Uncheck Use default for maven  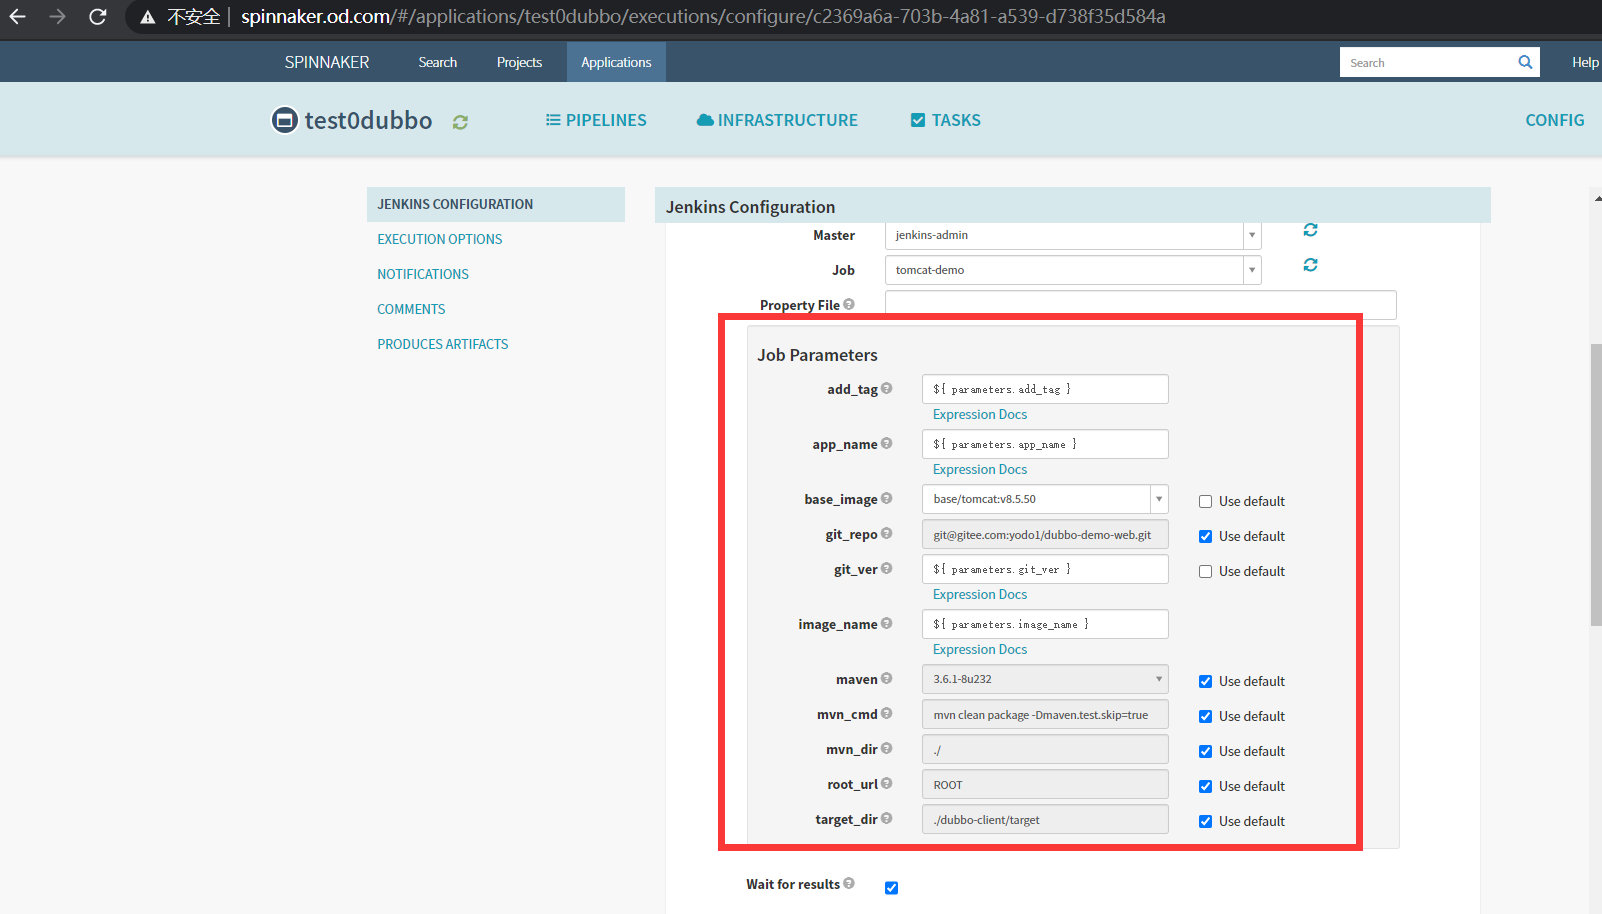click(1205, 682)
